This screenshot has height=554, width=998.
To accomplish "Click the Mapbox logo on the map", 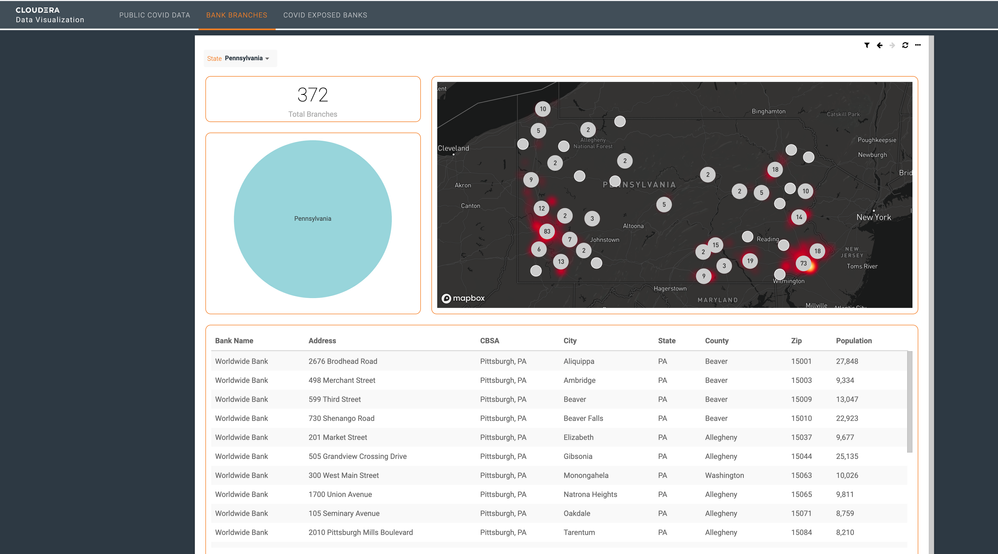I will point(463,298).
